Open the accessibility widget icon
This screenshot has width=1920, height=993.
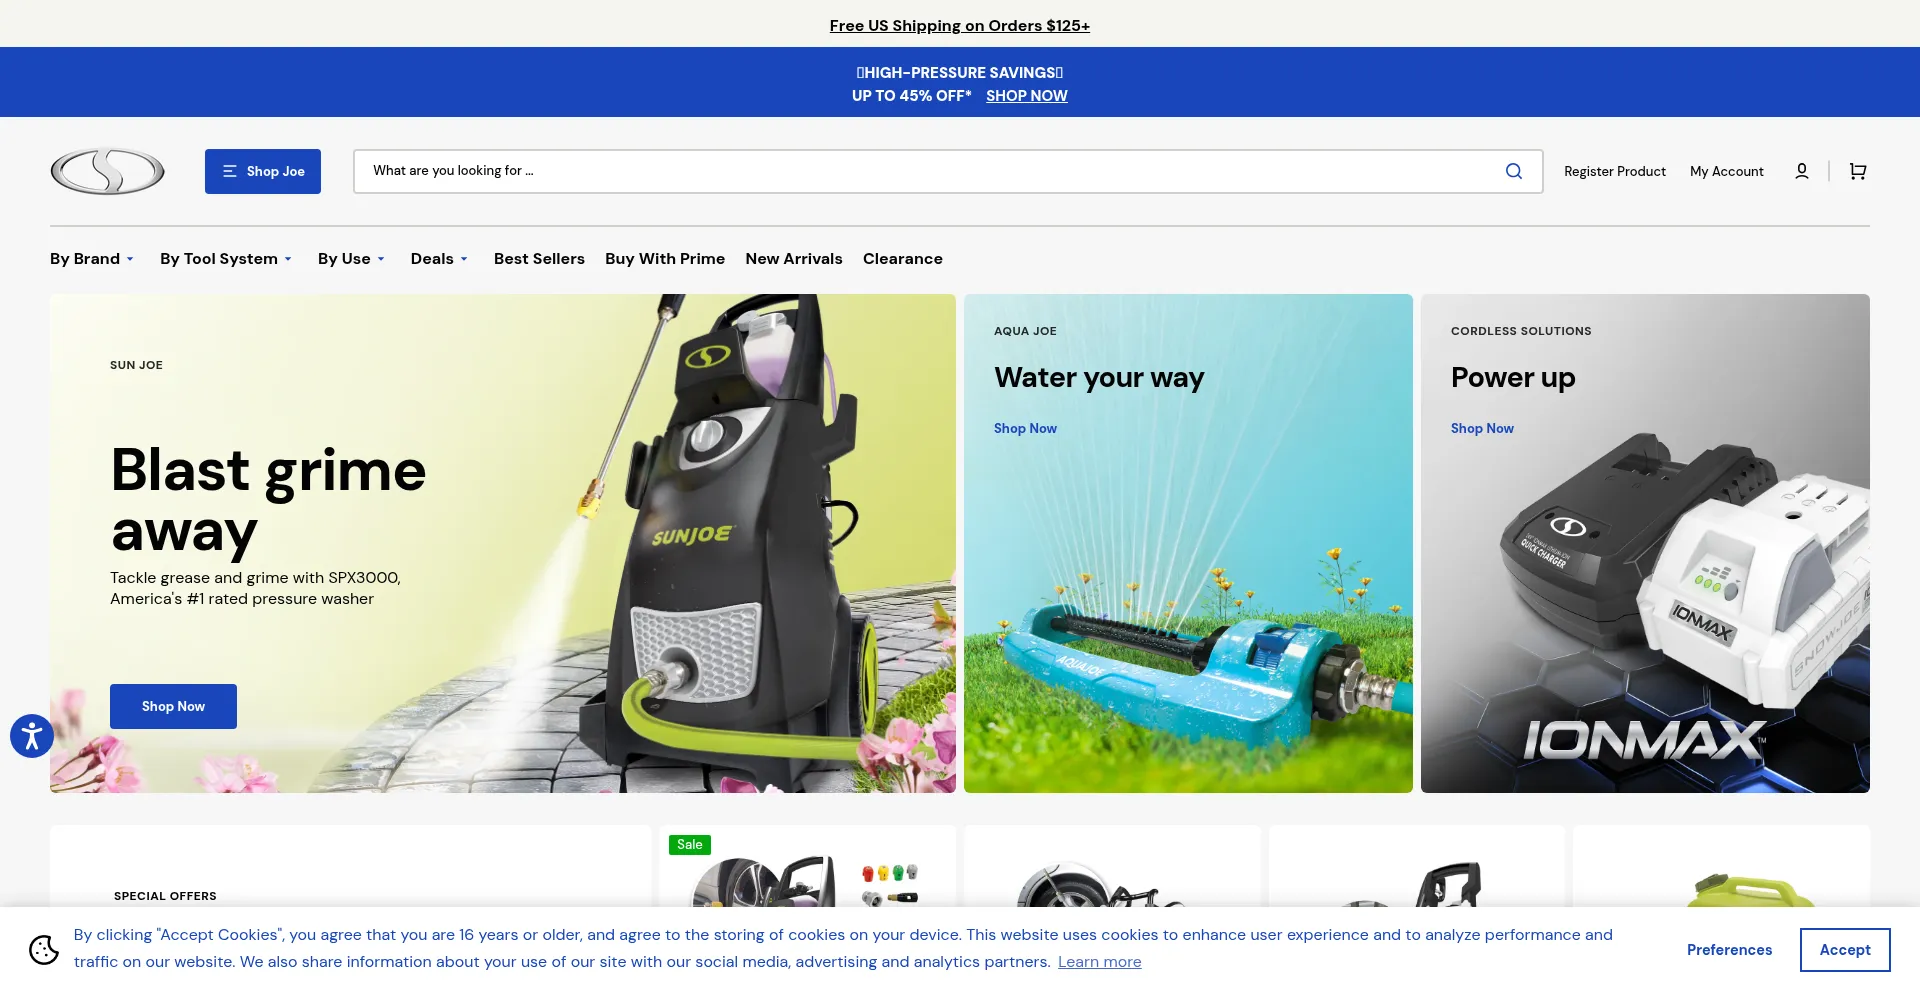coord(32,737)
